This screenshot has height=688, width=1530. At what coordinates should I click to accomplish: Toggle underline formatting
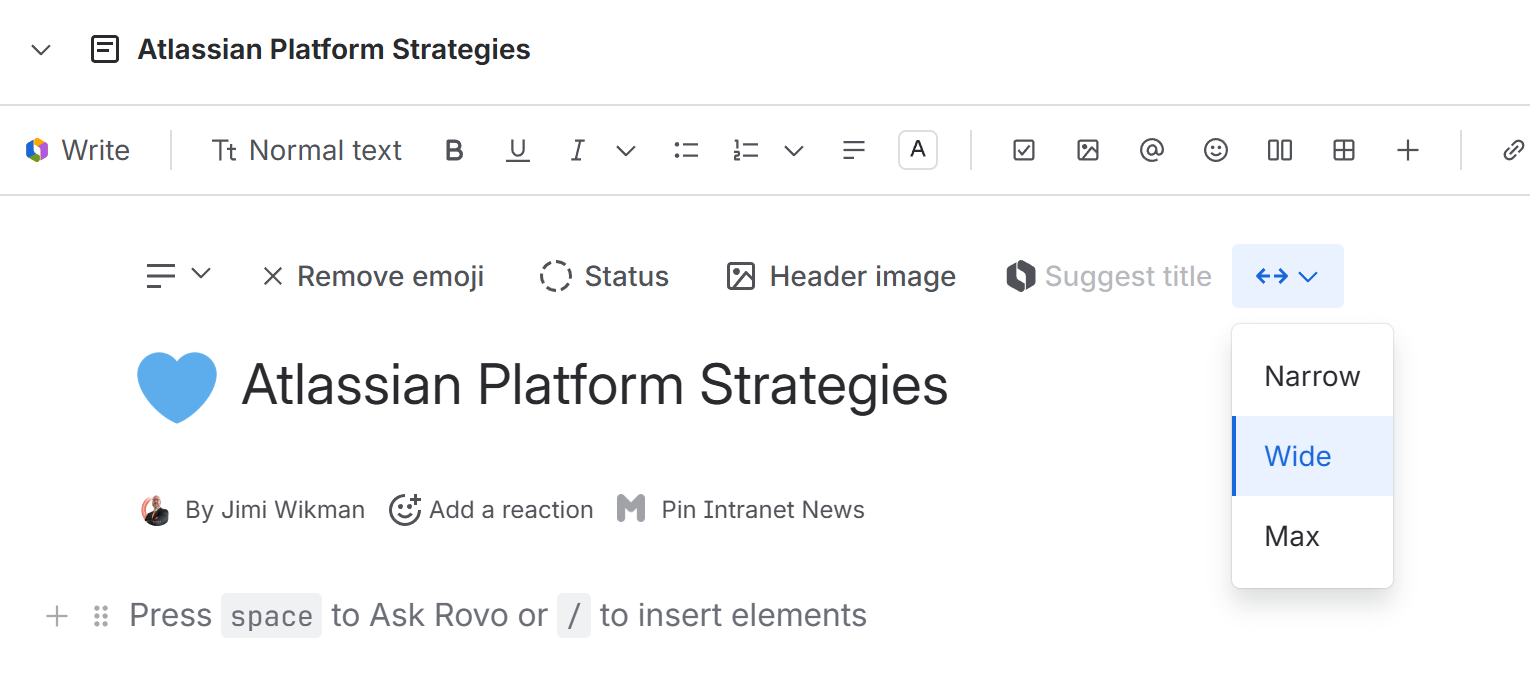click(517, 151)
